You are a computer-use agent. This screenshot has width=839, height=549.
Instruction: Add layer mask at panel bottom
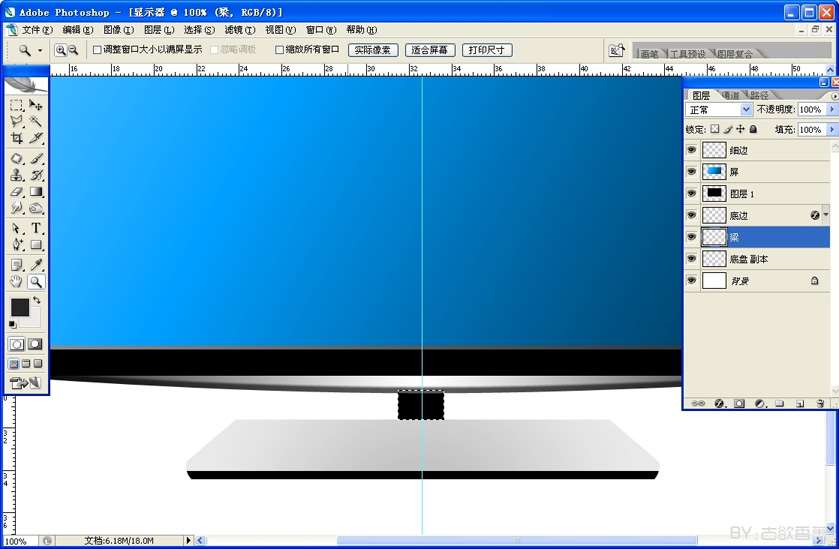pyautogui.click(x=739, y=403)
